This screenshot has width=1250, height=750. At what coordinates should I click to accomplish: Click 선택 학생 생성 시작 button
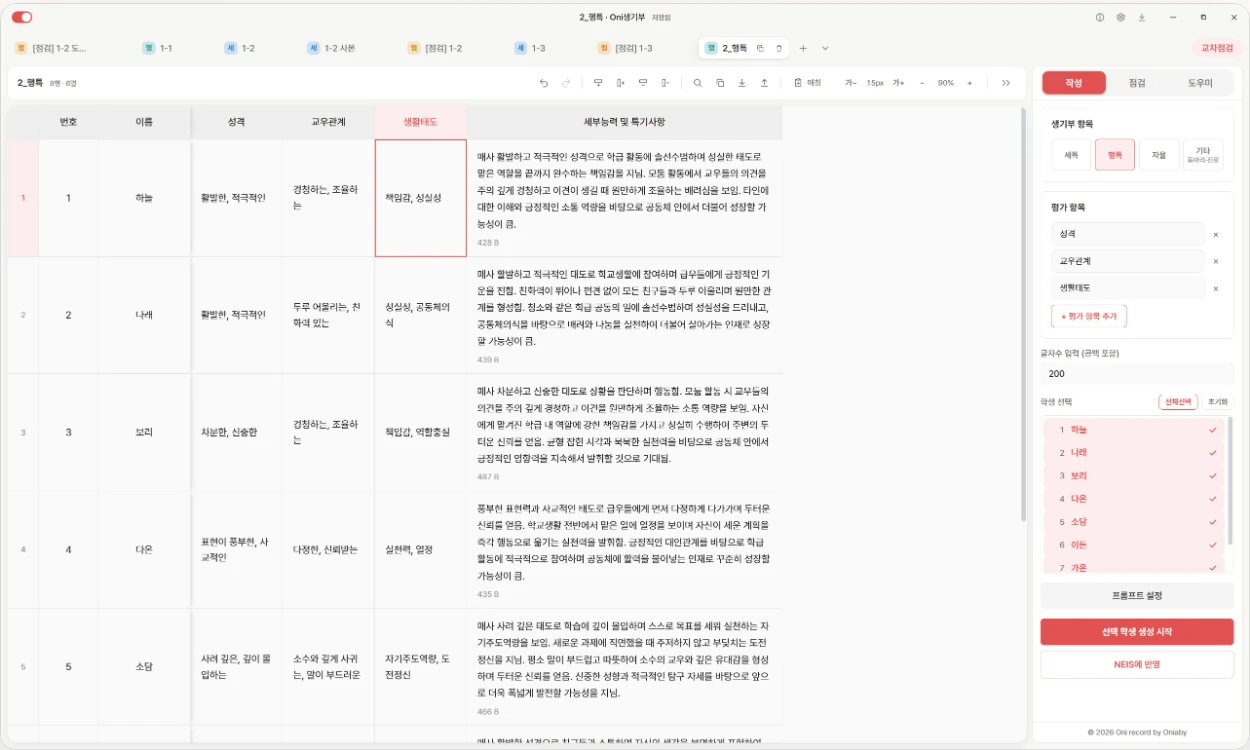tap(1137, 632)
